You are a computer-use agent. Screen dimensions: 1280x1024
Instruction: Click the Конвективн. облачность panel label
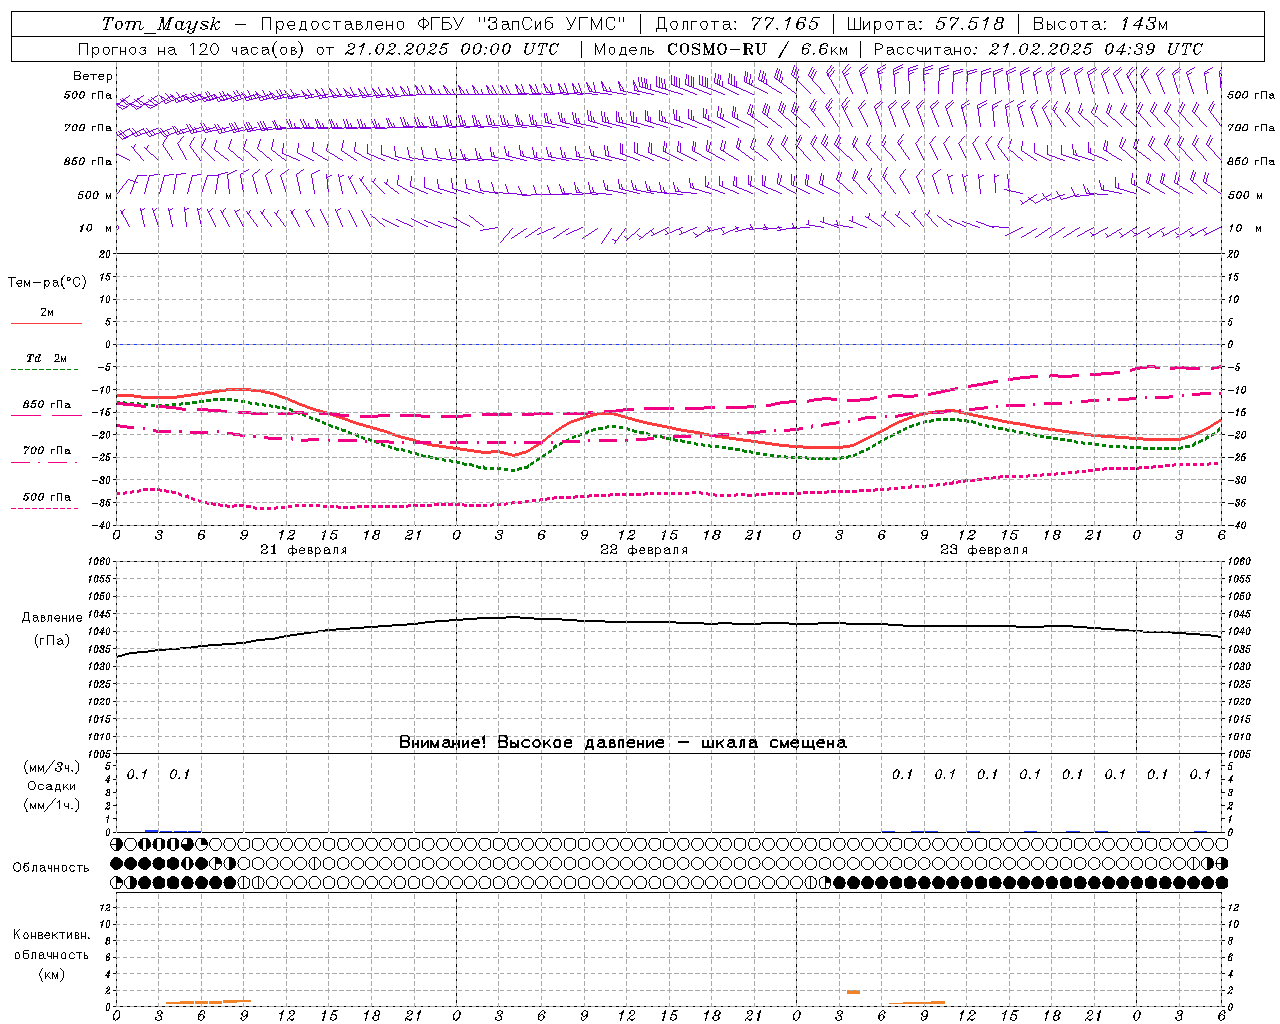point(51,945)
